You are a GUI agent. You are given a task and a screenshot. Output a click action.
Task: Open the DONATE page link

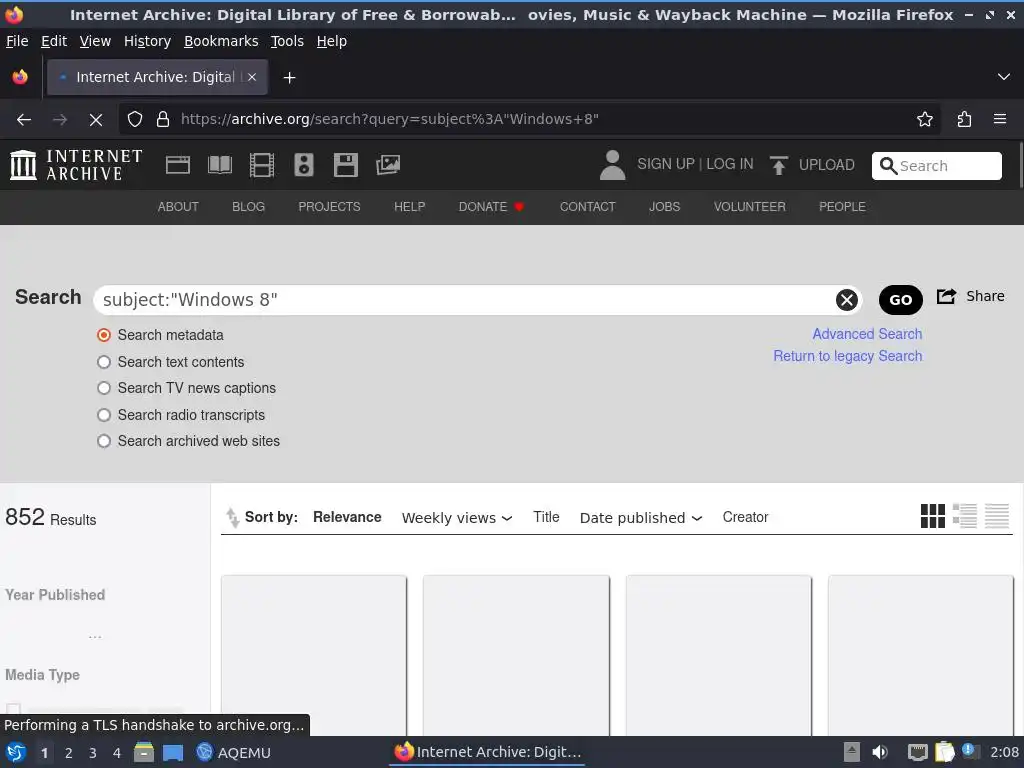tap(491, 207)
